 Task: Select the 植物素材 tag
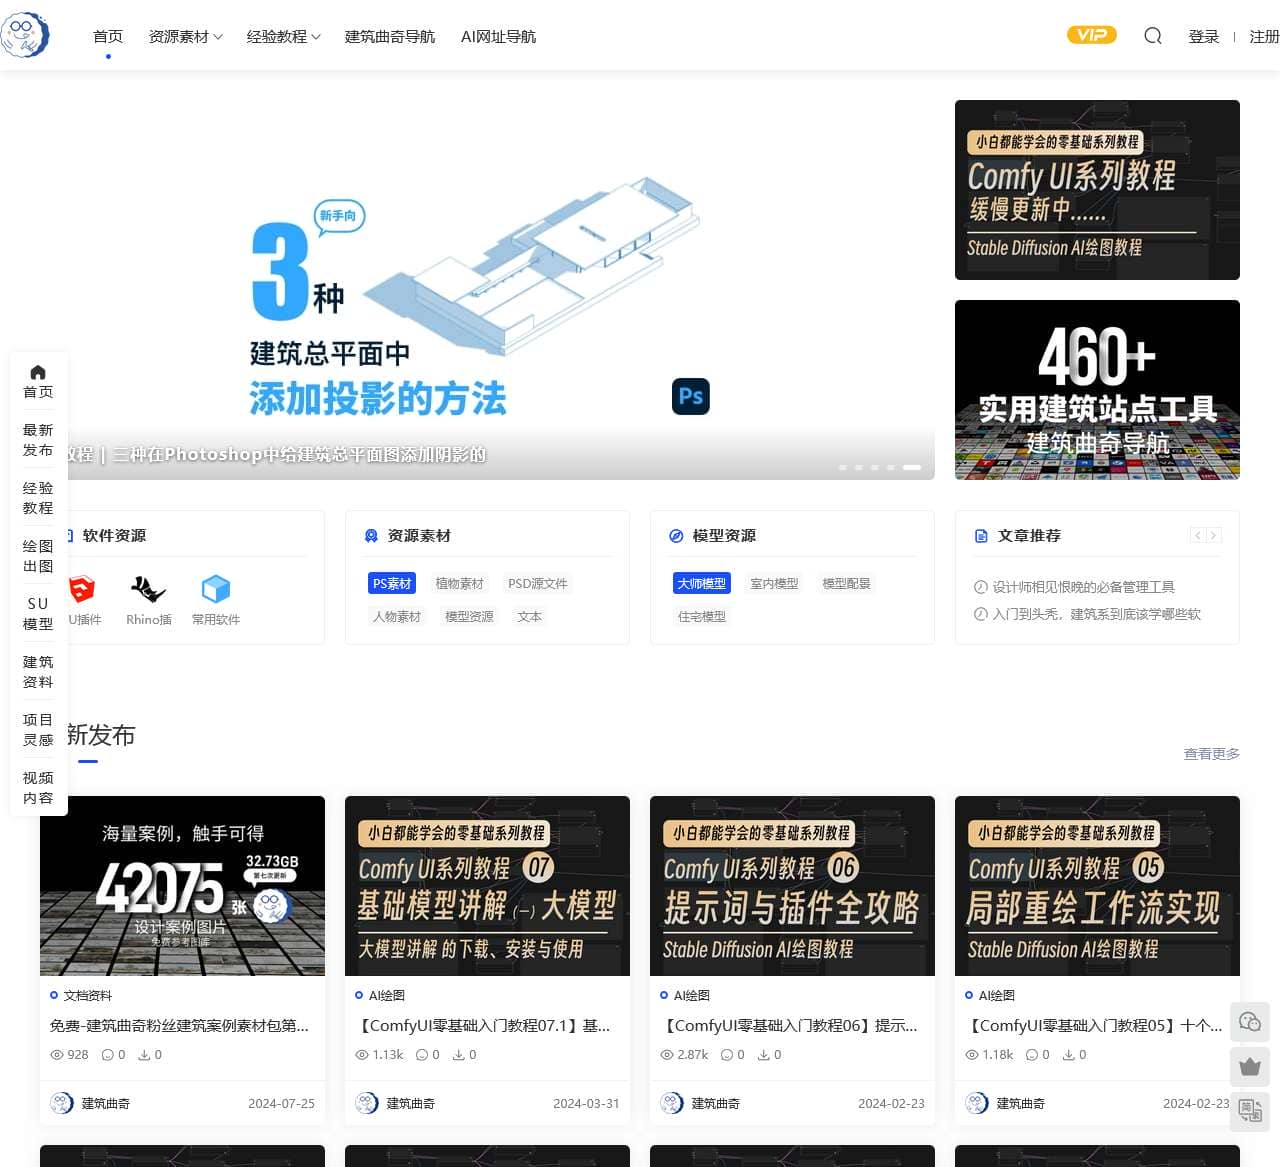(460, 584)
